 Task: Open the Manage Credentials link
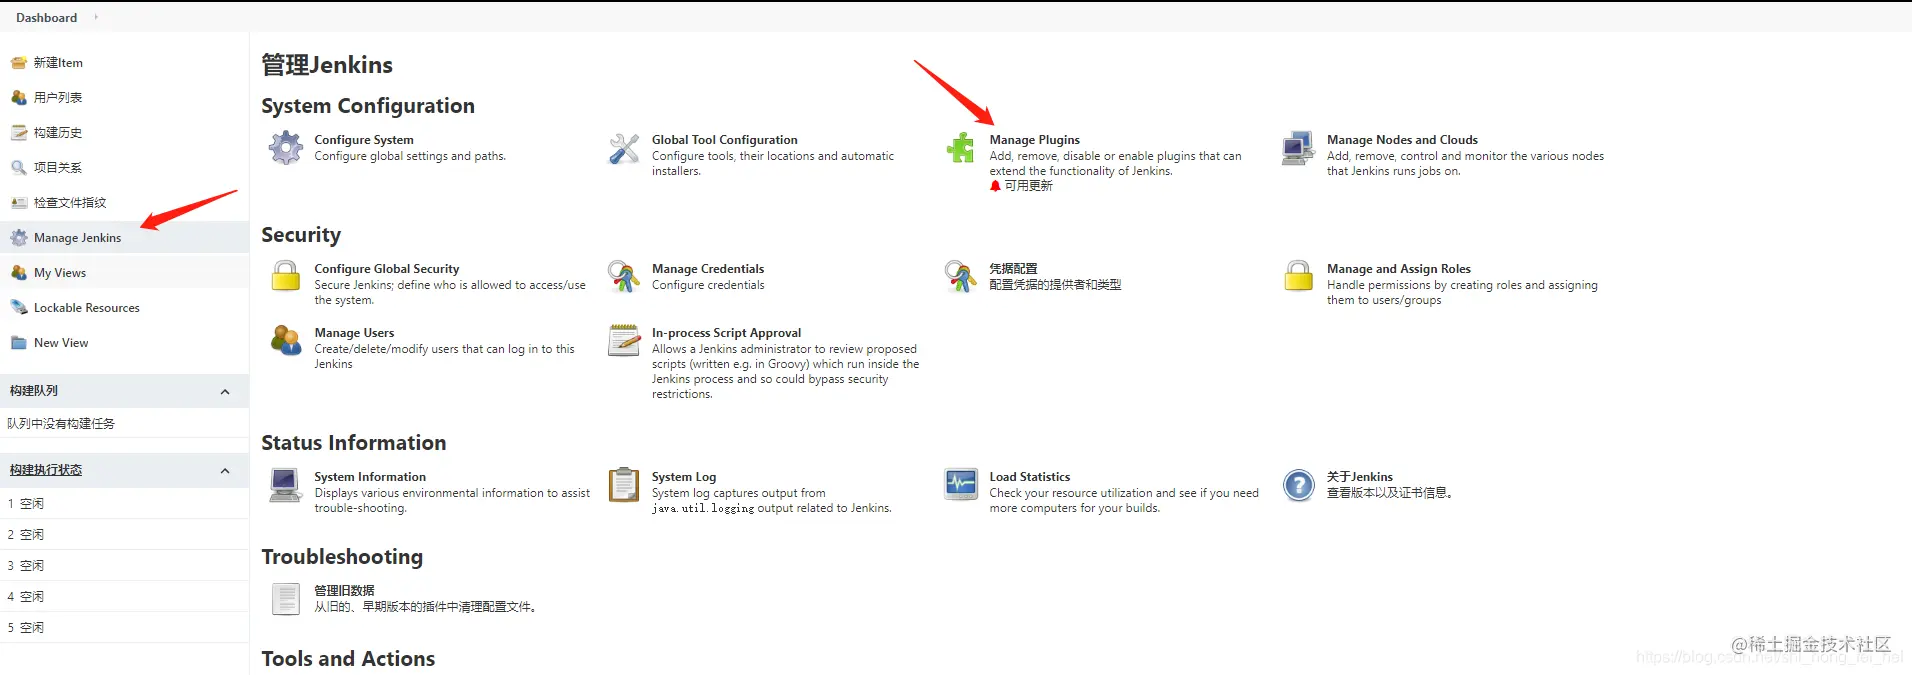tap(708, 269)
